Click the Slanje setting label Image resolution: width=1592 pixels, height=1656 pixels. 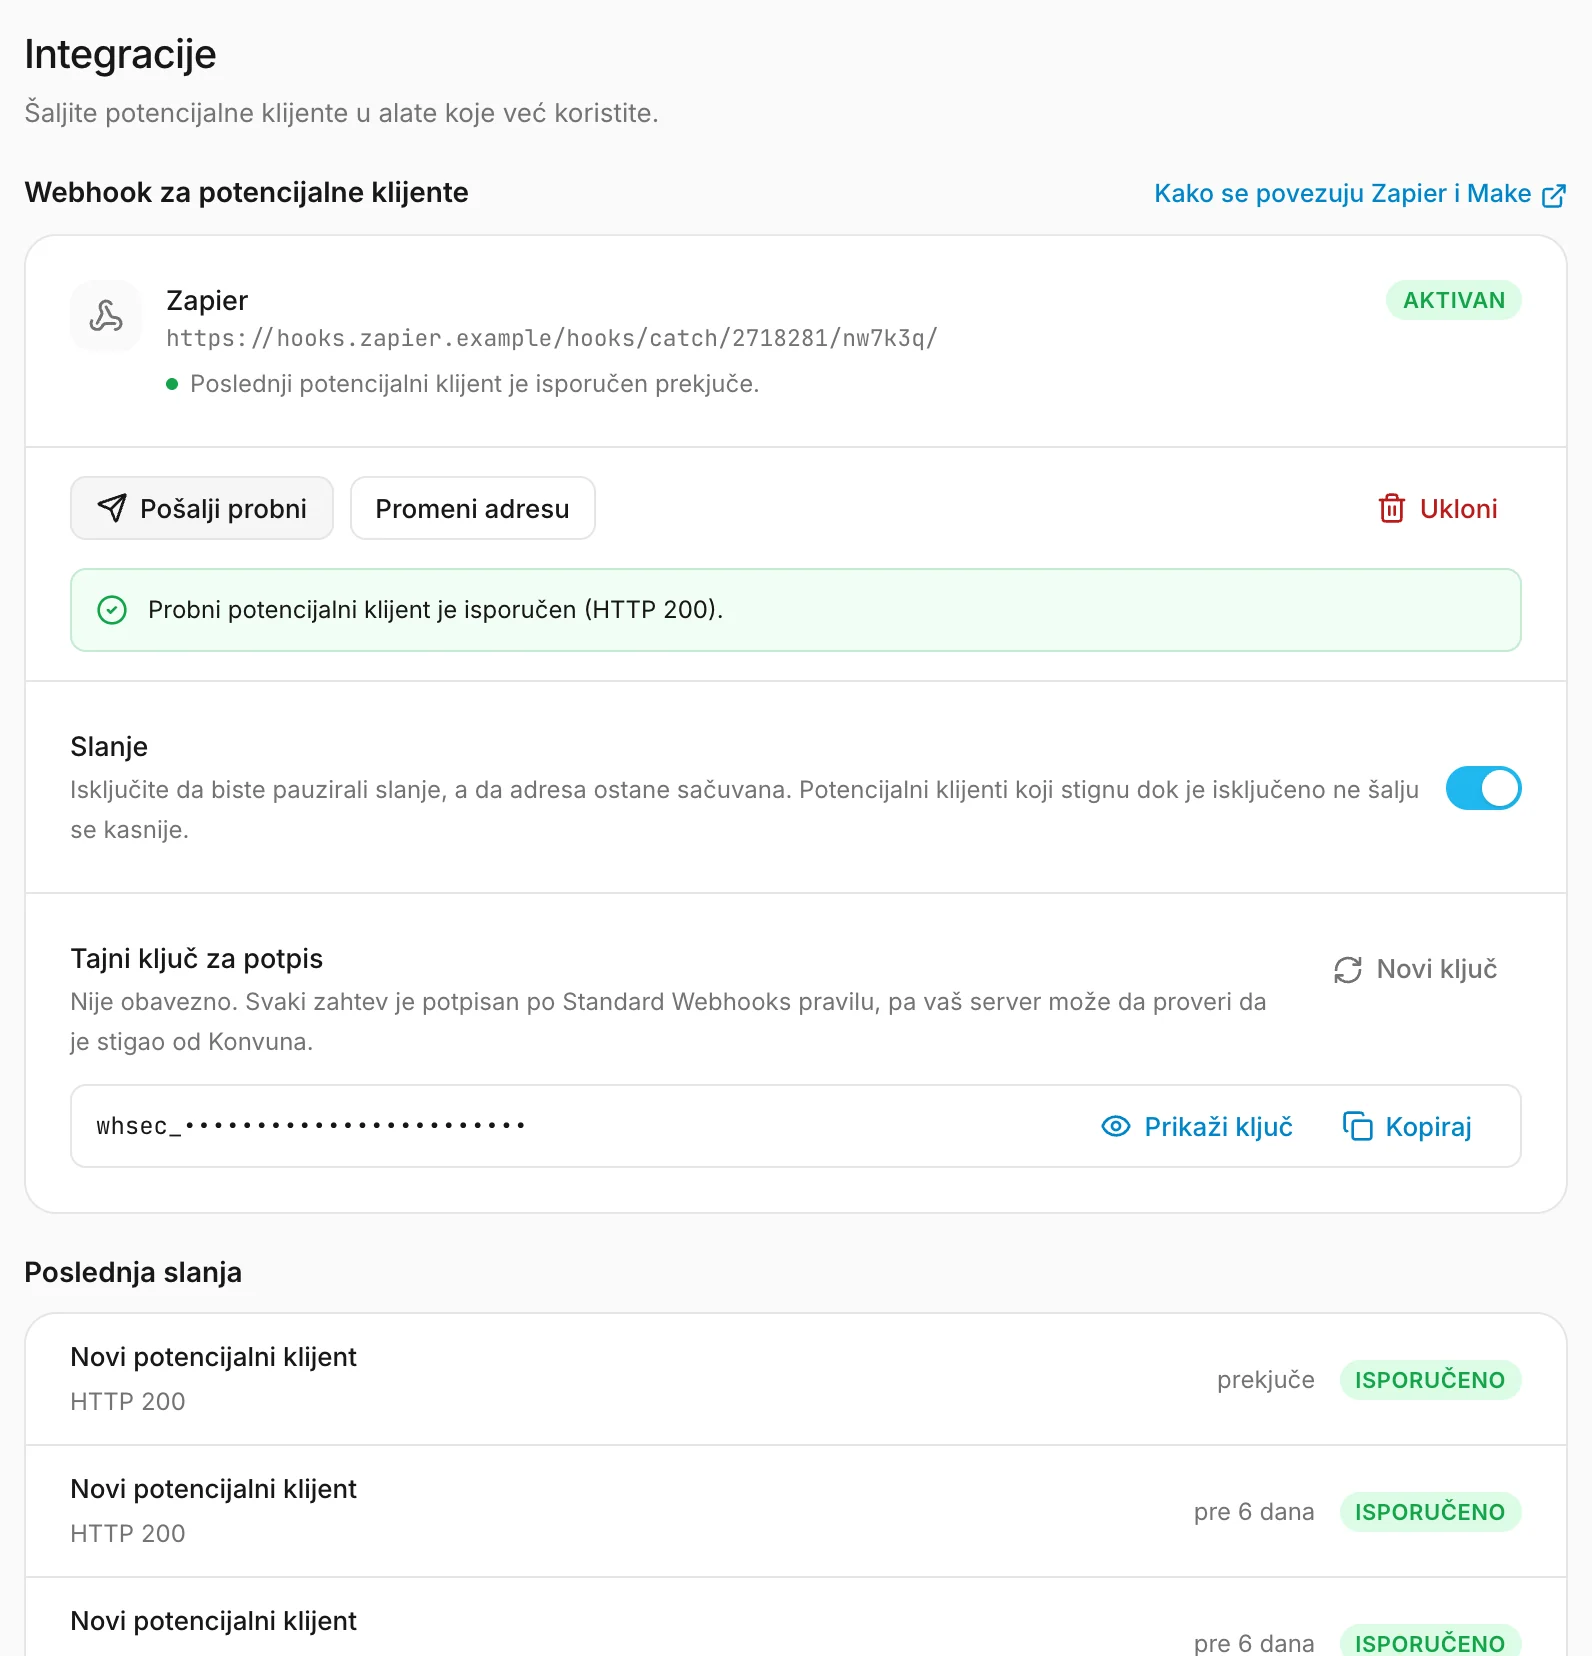[109, 746]
